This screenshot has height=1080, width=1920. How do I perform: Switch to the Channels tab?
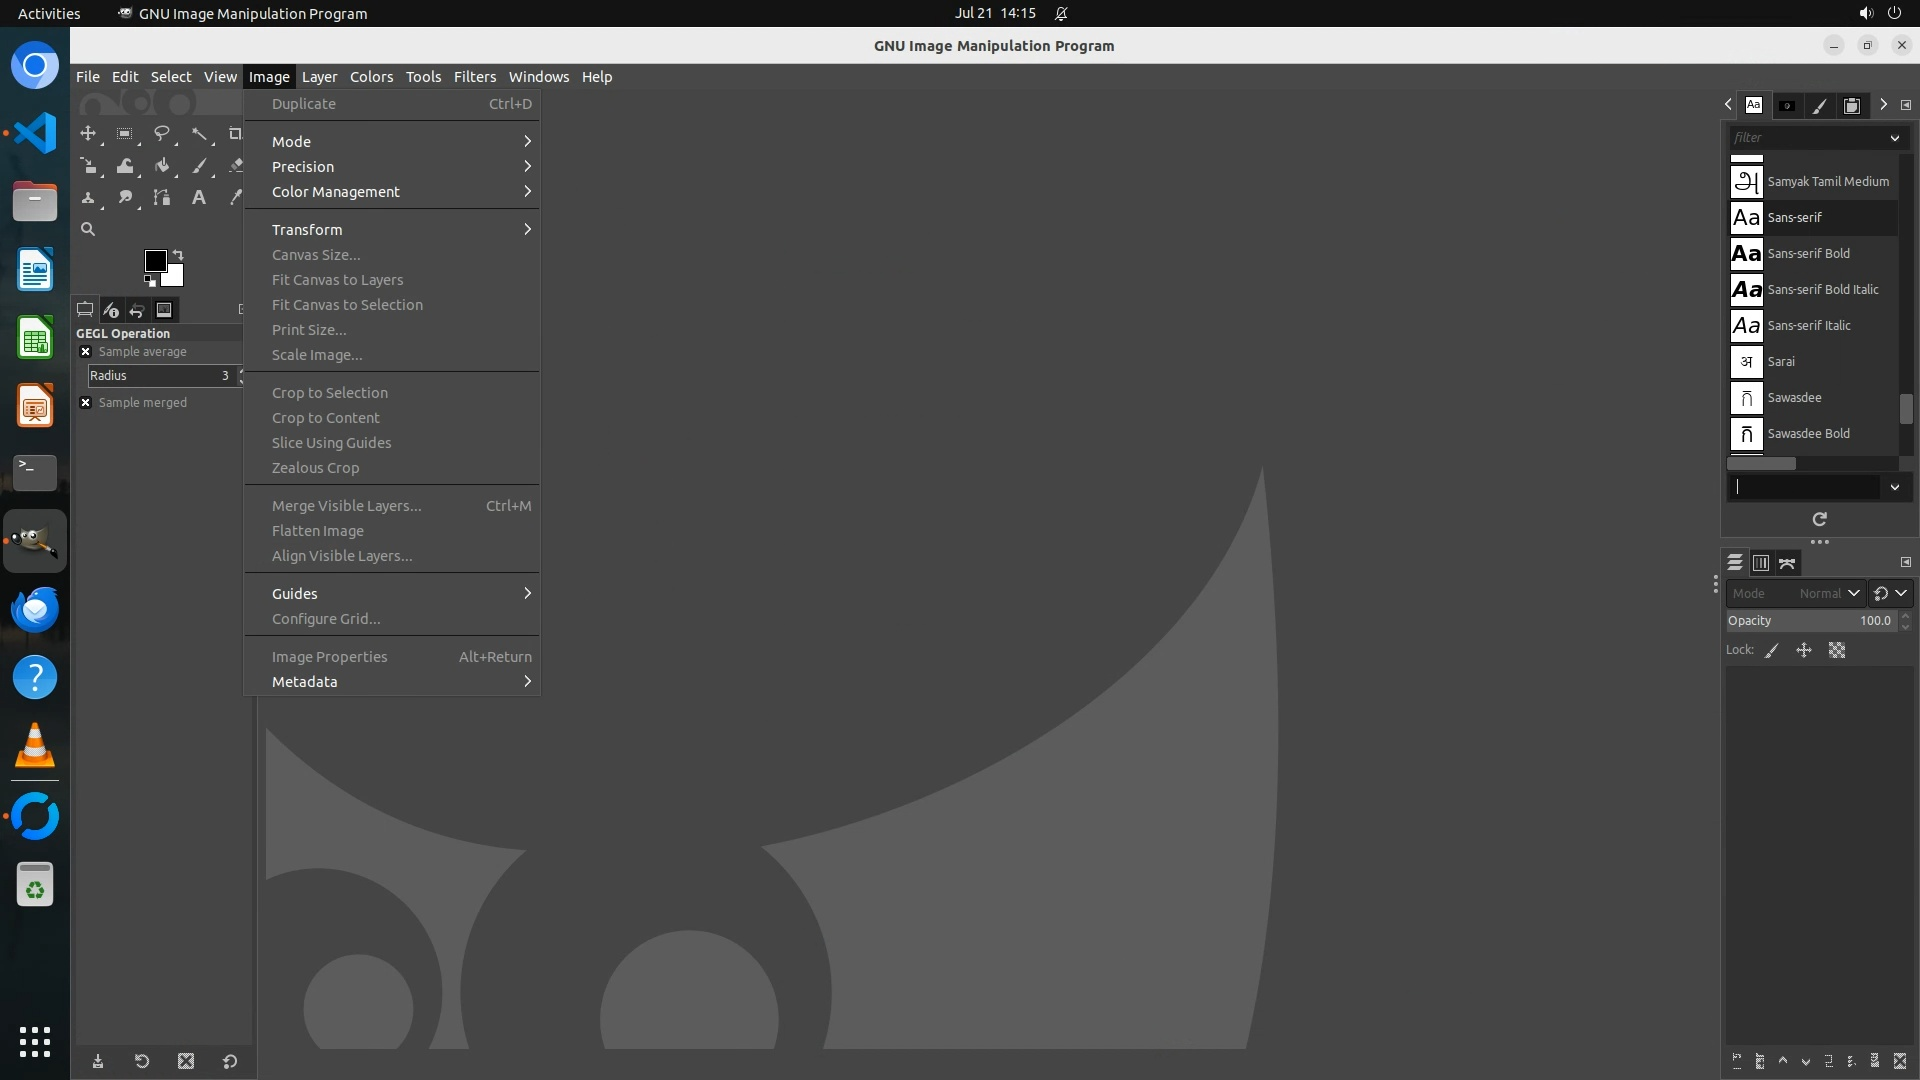(x=1761, y=564)
